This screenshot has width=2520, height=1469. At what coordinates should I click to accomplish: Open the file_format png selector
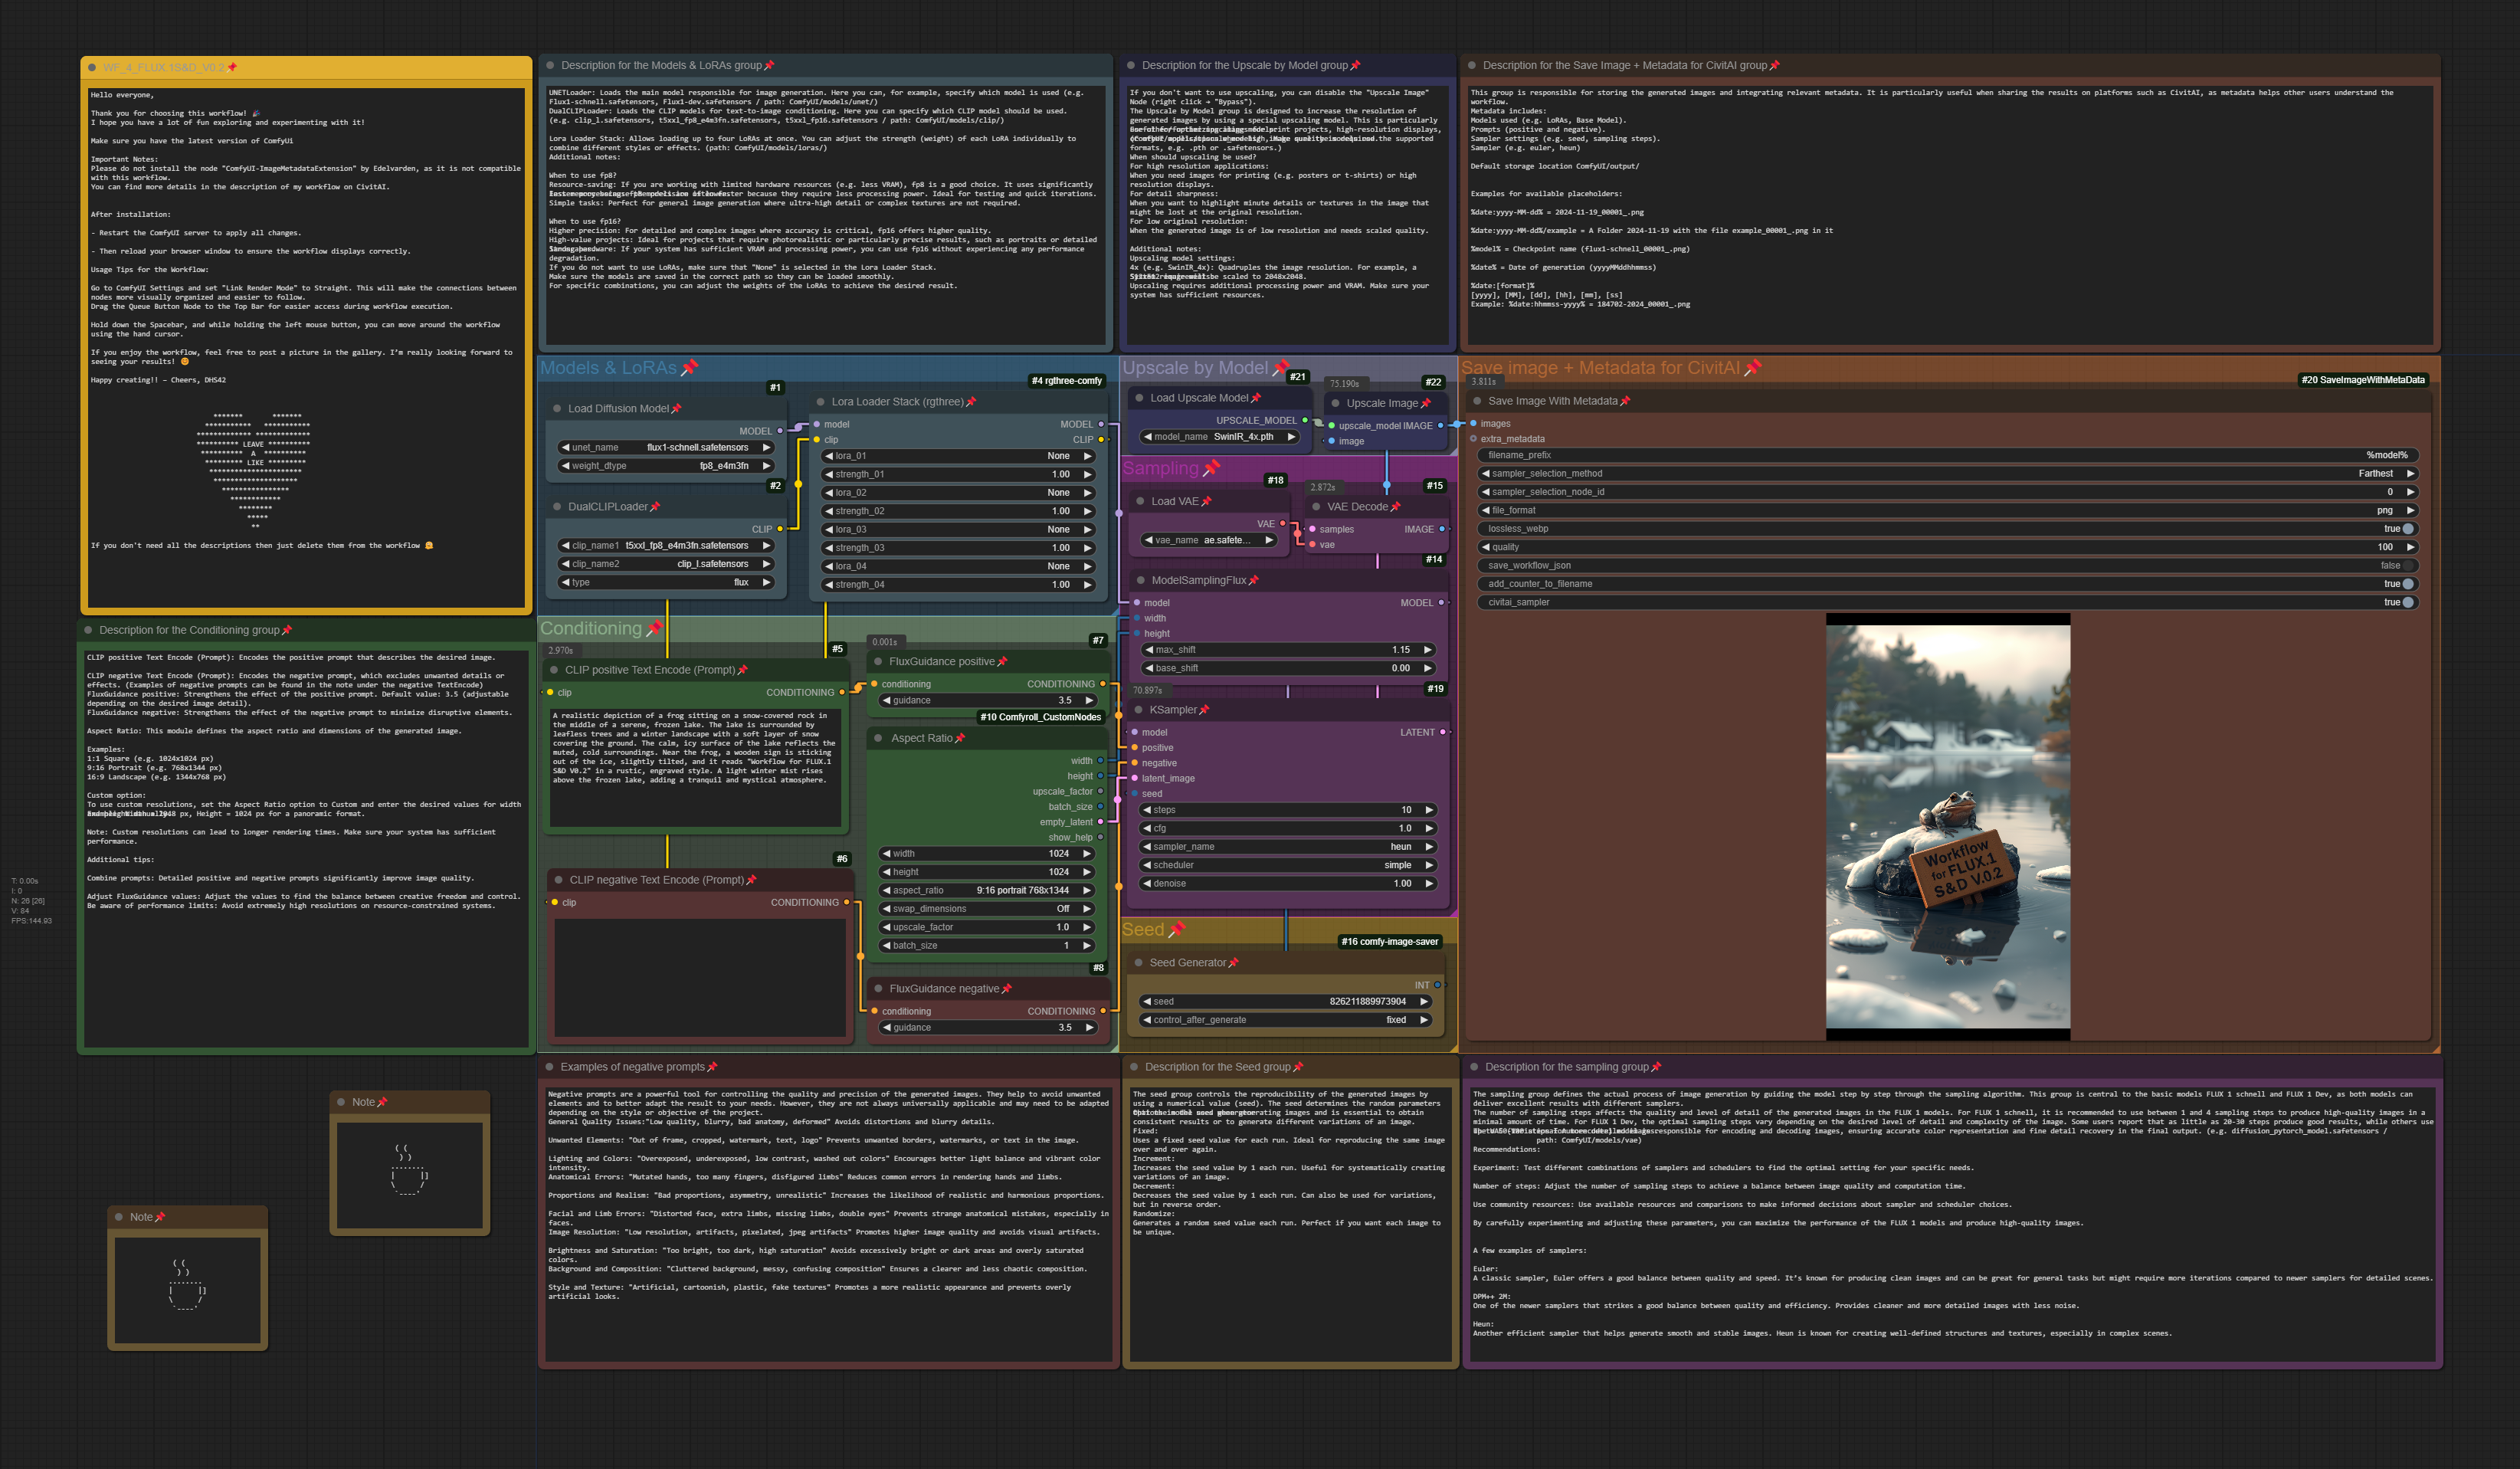pyautogui.click(x=1947, y=511)
